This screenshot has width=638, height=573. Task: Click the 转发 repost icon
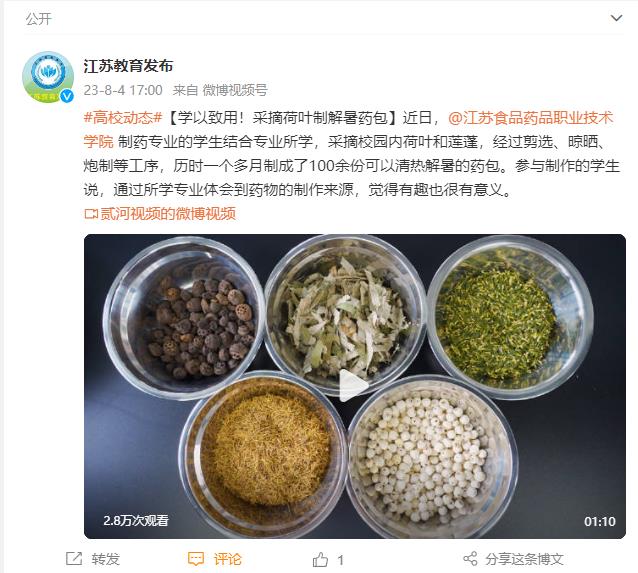(x=74, y=559)
